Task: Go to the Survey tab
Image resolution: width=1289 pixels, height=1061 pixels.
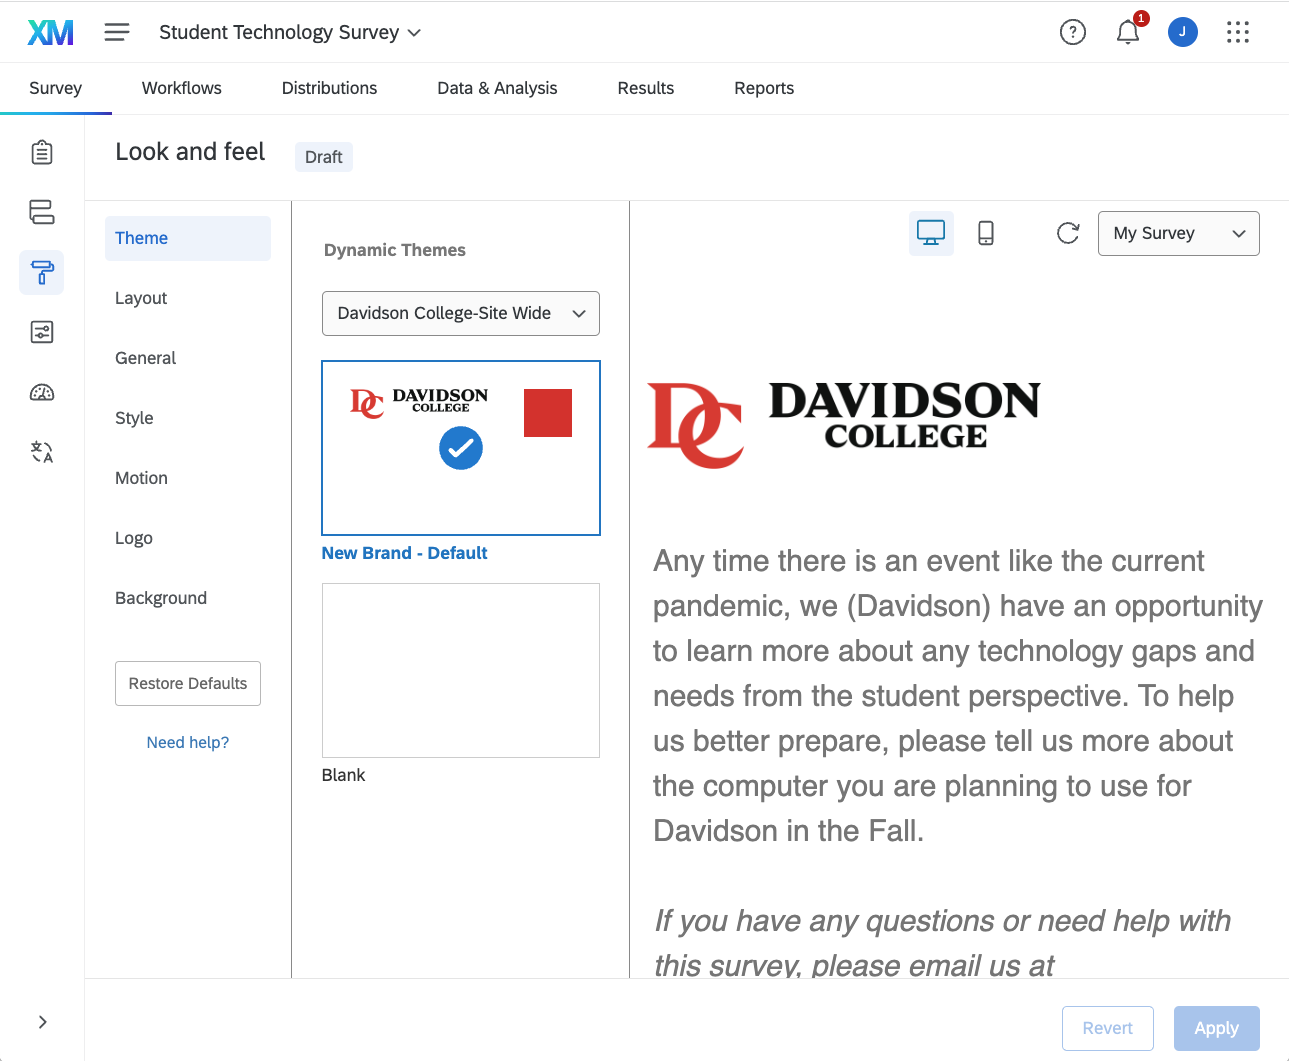Action: click(x=56, y=88)
